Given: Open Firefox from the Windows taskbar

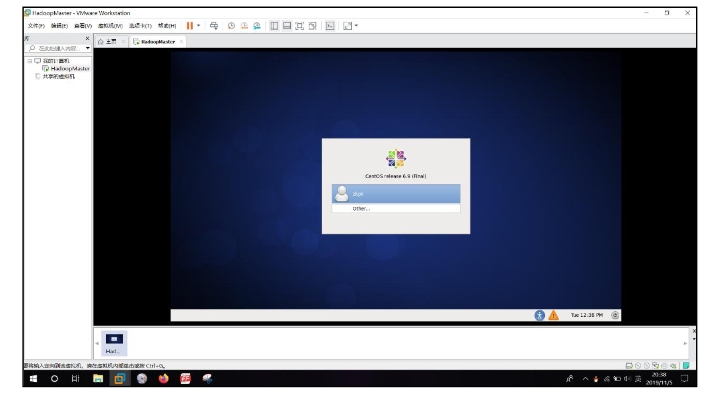Looking at the screenshot, I should click(x=163, y=379).
